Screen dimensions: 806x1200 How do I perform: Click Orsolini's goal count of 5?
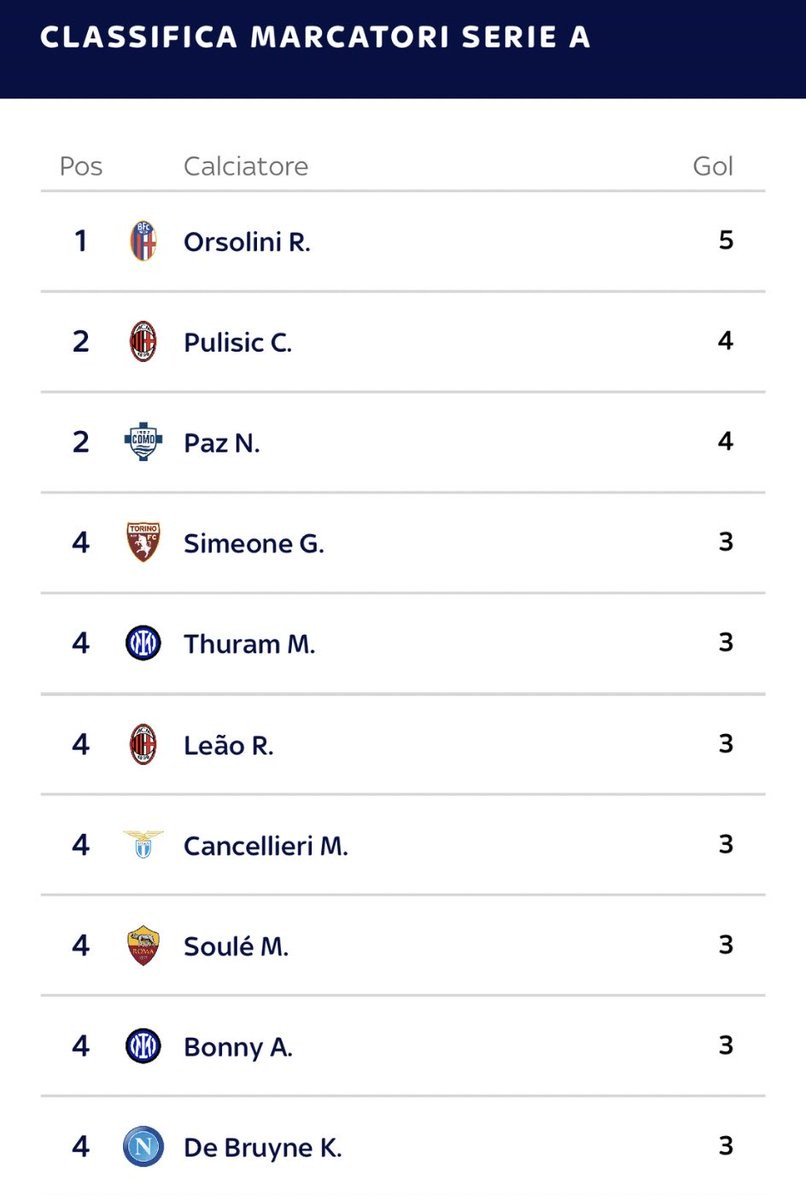tap(726, 241)
